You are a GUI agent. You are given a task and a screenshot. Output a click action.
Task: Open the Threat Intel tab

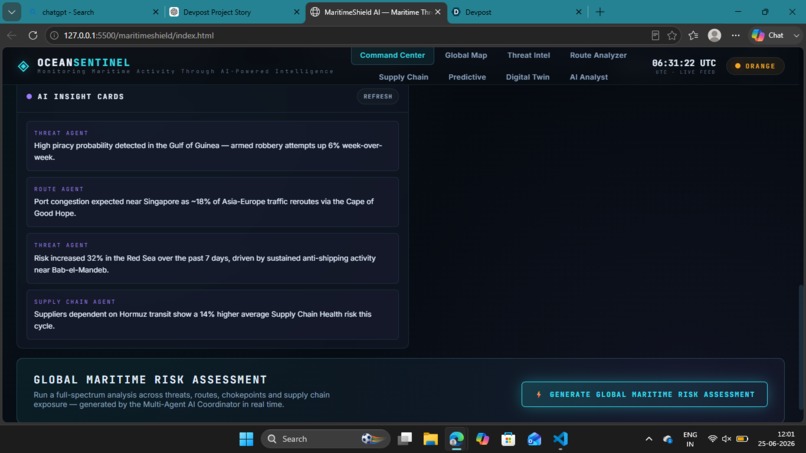tap(528, 56)
